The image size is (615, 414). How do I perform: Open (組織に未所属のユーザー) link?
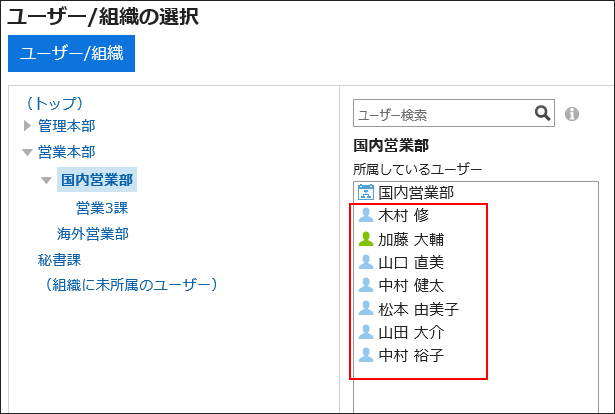pos(131,285)
